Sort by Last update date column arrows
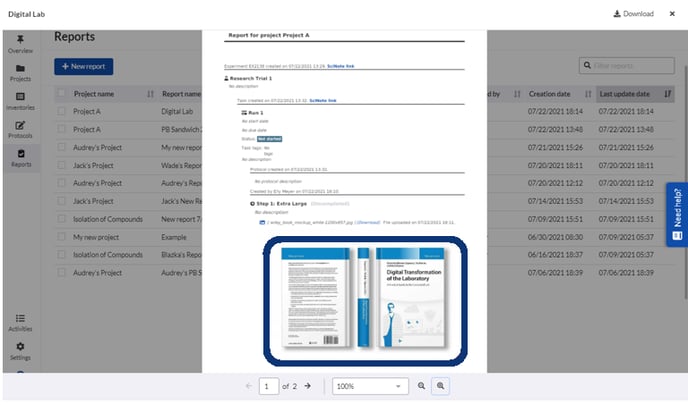Image resolution: width=688 pixels, height=405 pixels. tap(667, 94)
